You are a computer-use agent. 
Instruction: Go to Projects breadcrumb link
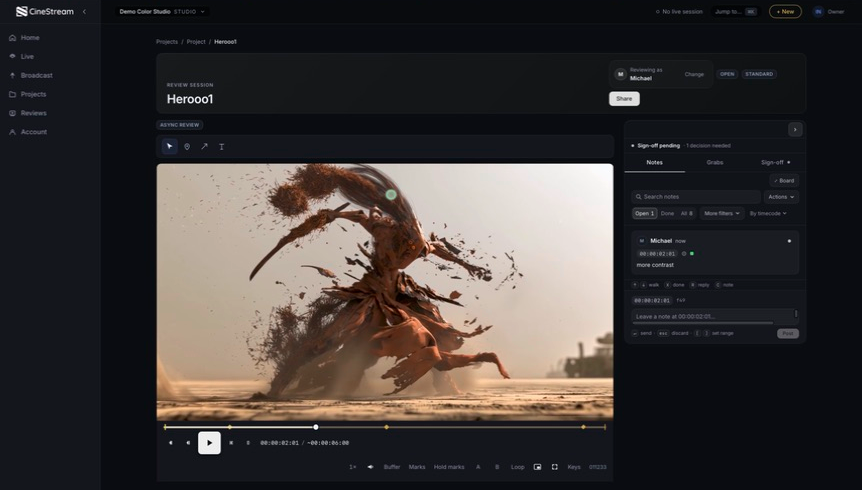click(167, 42)
